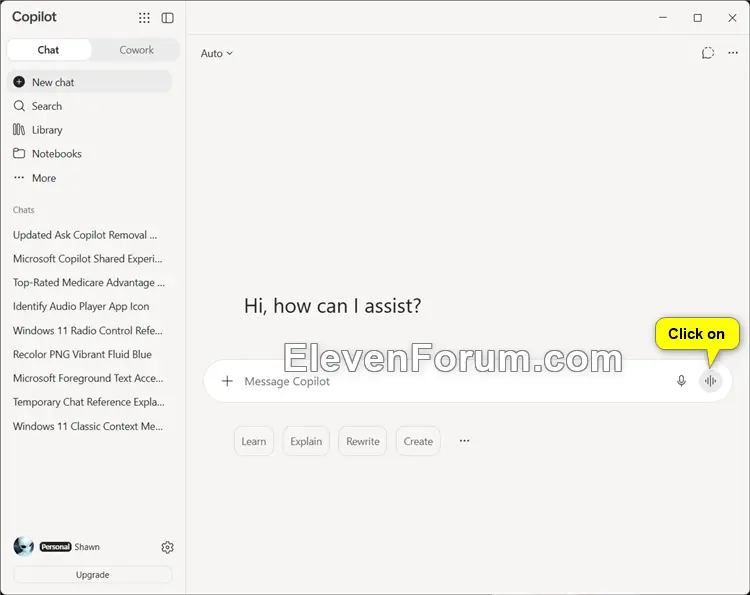
Task: Click the Create suggestion button
Action: click(x=418, y=441)
